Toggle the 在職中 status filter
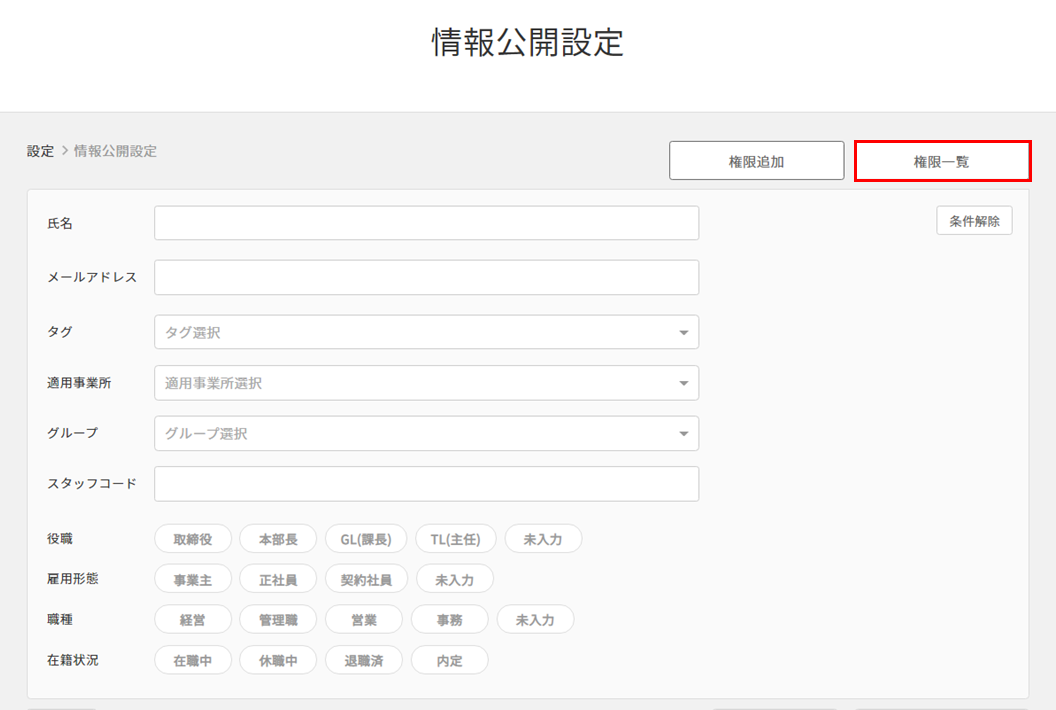The width and height of the screenshot is (1056, 710). pos(193,661)
